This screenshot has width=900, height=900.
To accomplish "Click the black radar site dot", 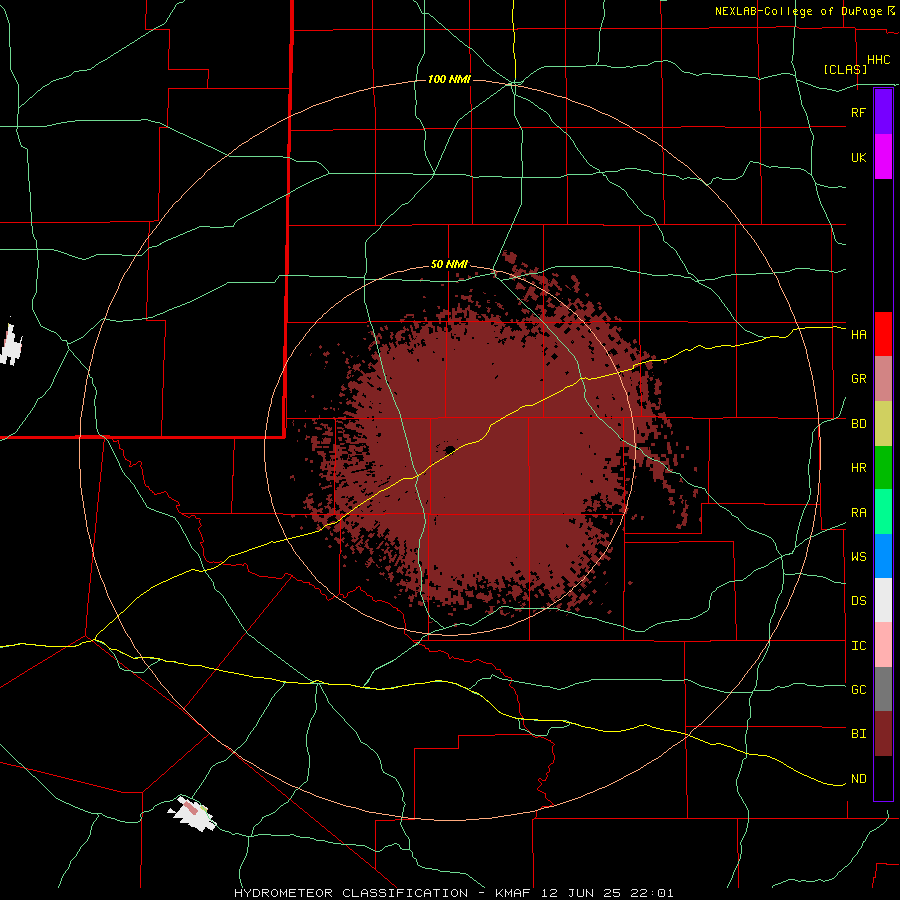I will point(450,449).
